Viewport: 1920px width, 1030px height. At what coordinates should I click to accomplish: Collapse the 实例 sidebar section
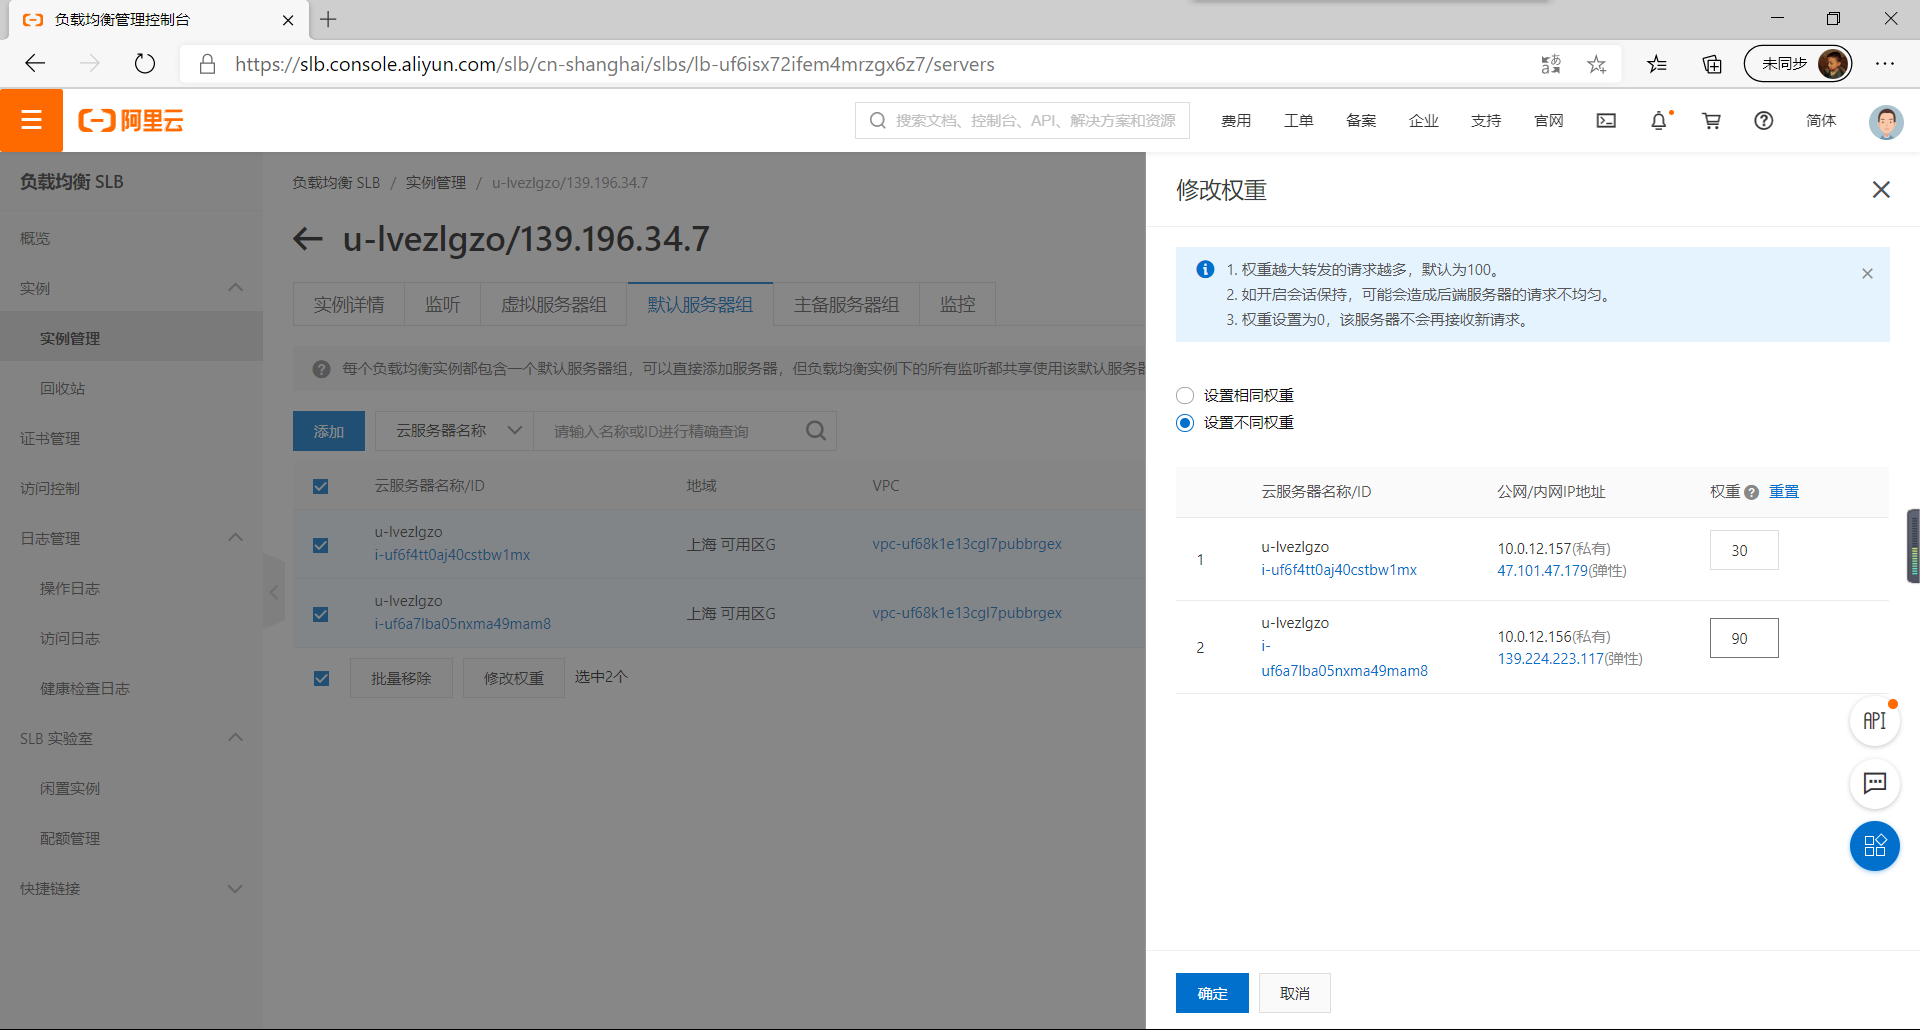(x=236, y=288)
